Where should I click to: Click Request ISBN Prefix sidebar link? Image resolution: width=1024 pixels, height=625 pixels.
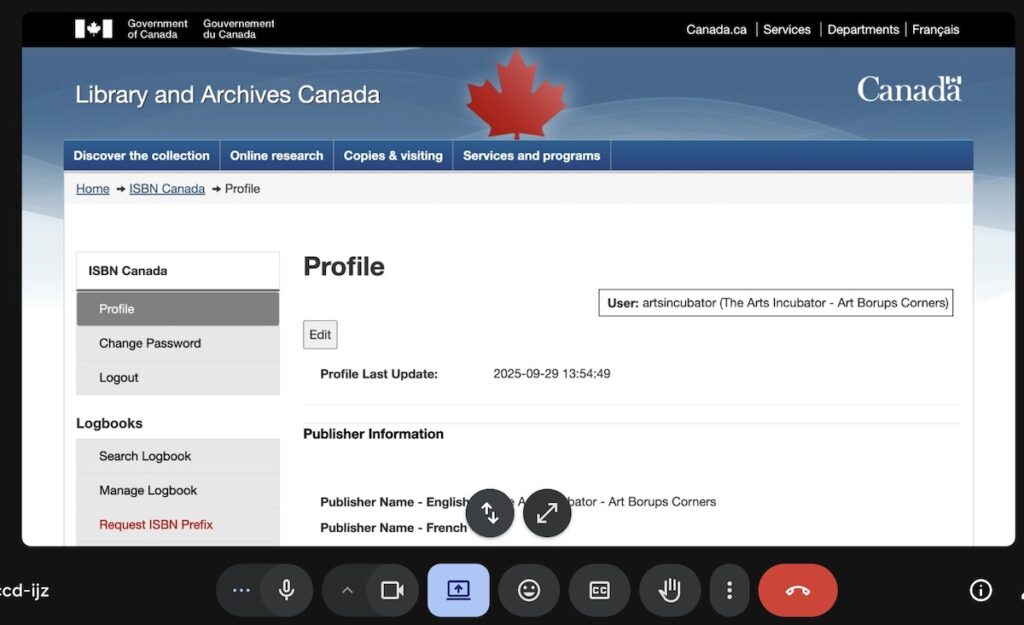tap(156, 525)
